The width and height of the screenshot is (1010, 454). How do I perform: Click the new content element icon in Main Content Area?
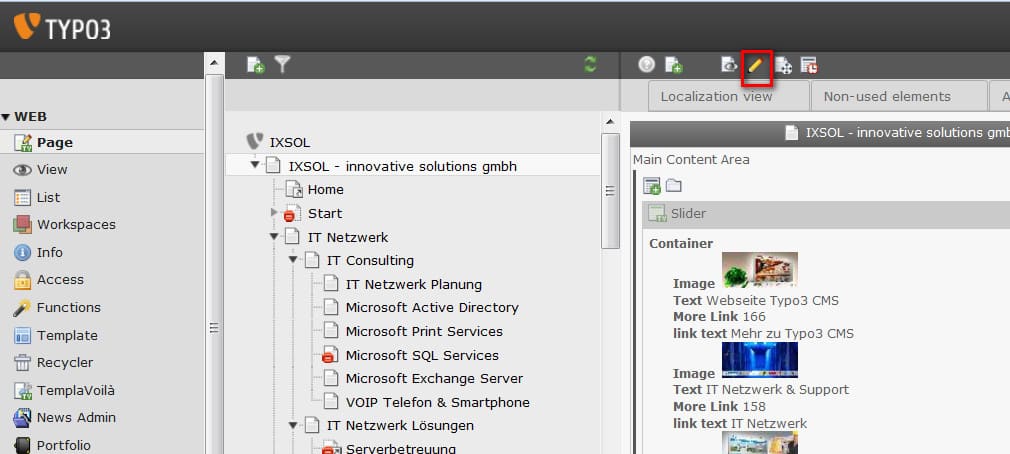[652, 186]
